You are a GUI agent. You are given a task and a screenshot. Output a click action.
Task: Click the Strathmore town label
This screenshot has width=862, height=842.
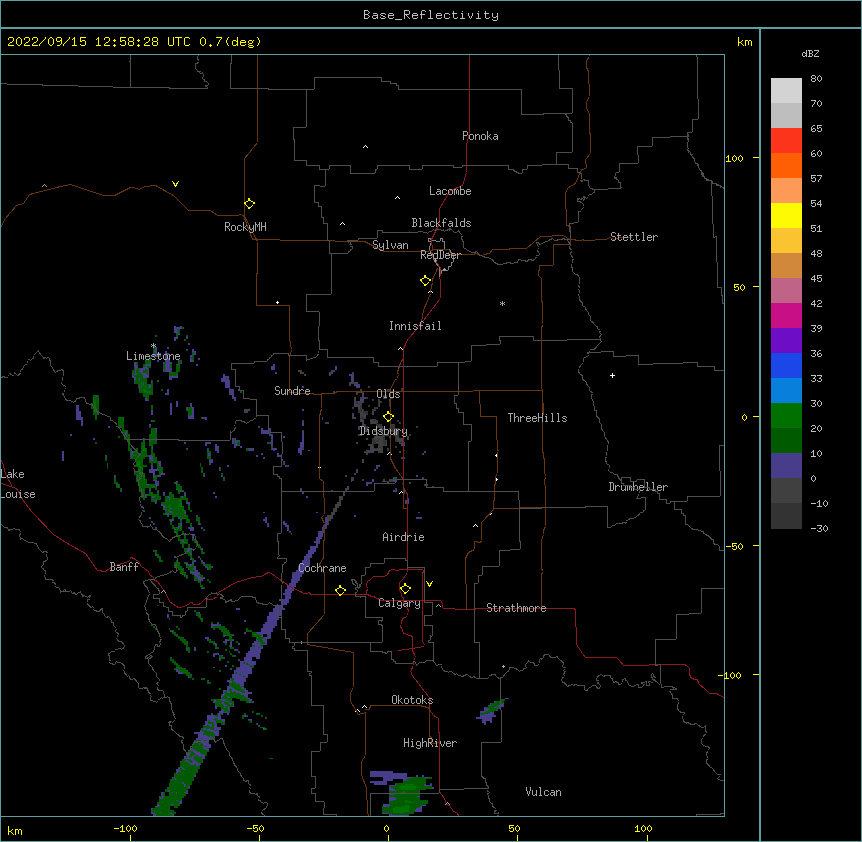point(516,608)
